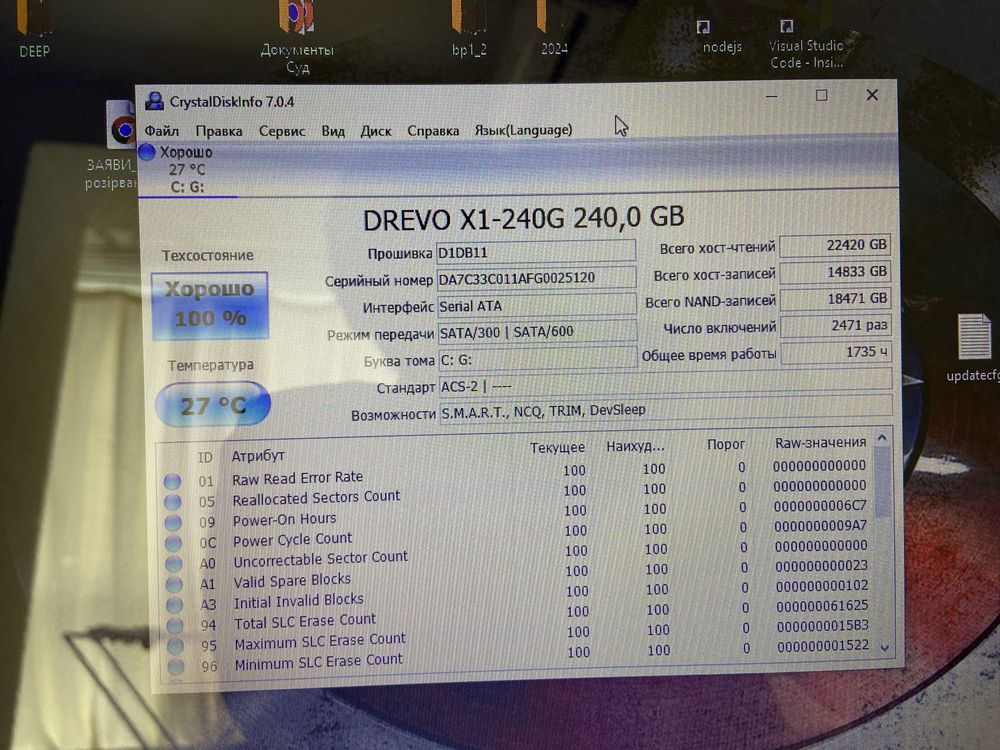
Task: Click the host writes value 14833 GB
Action: 835,272
